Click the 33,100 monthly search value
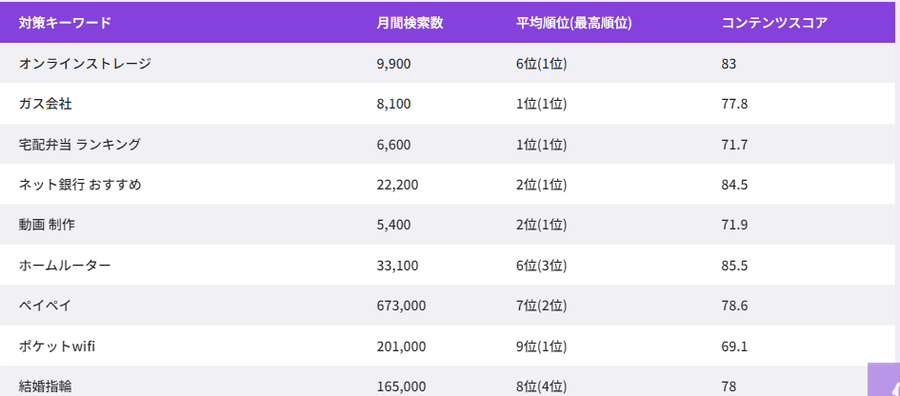Image resolution: width=900 pixels, height=396 pixels. (398, 266)
